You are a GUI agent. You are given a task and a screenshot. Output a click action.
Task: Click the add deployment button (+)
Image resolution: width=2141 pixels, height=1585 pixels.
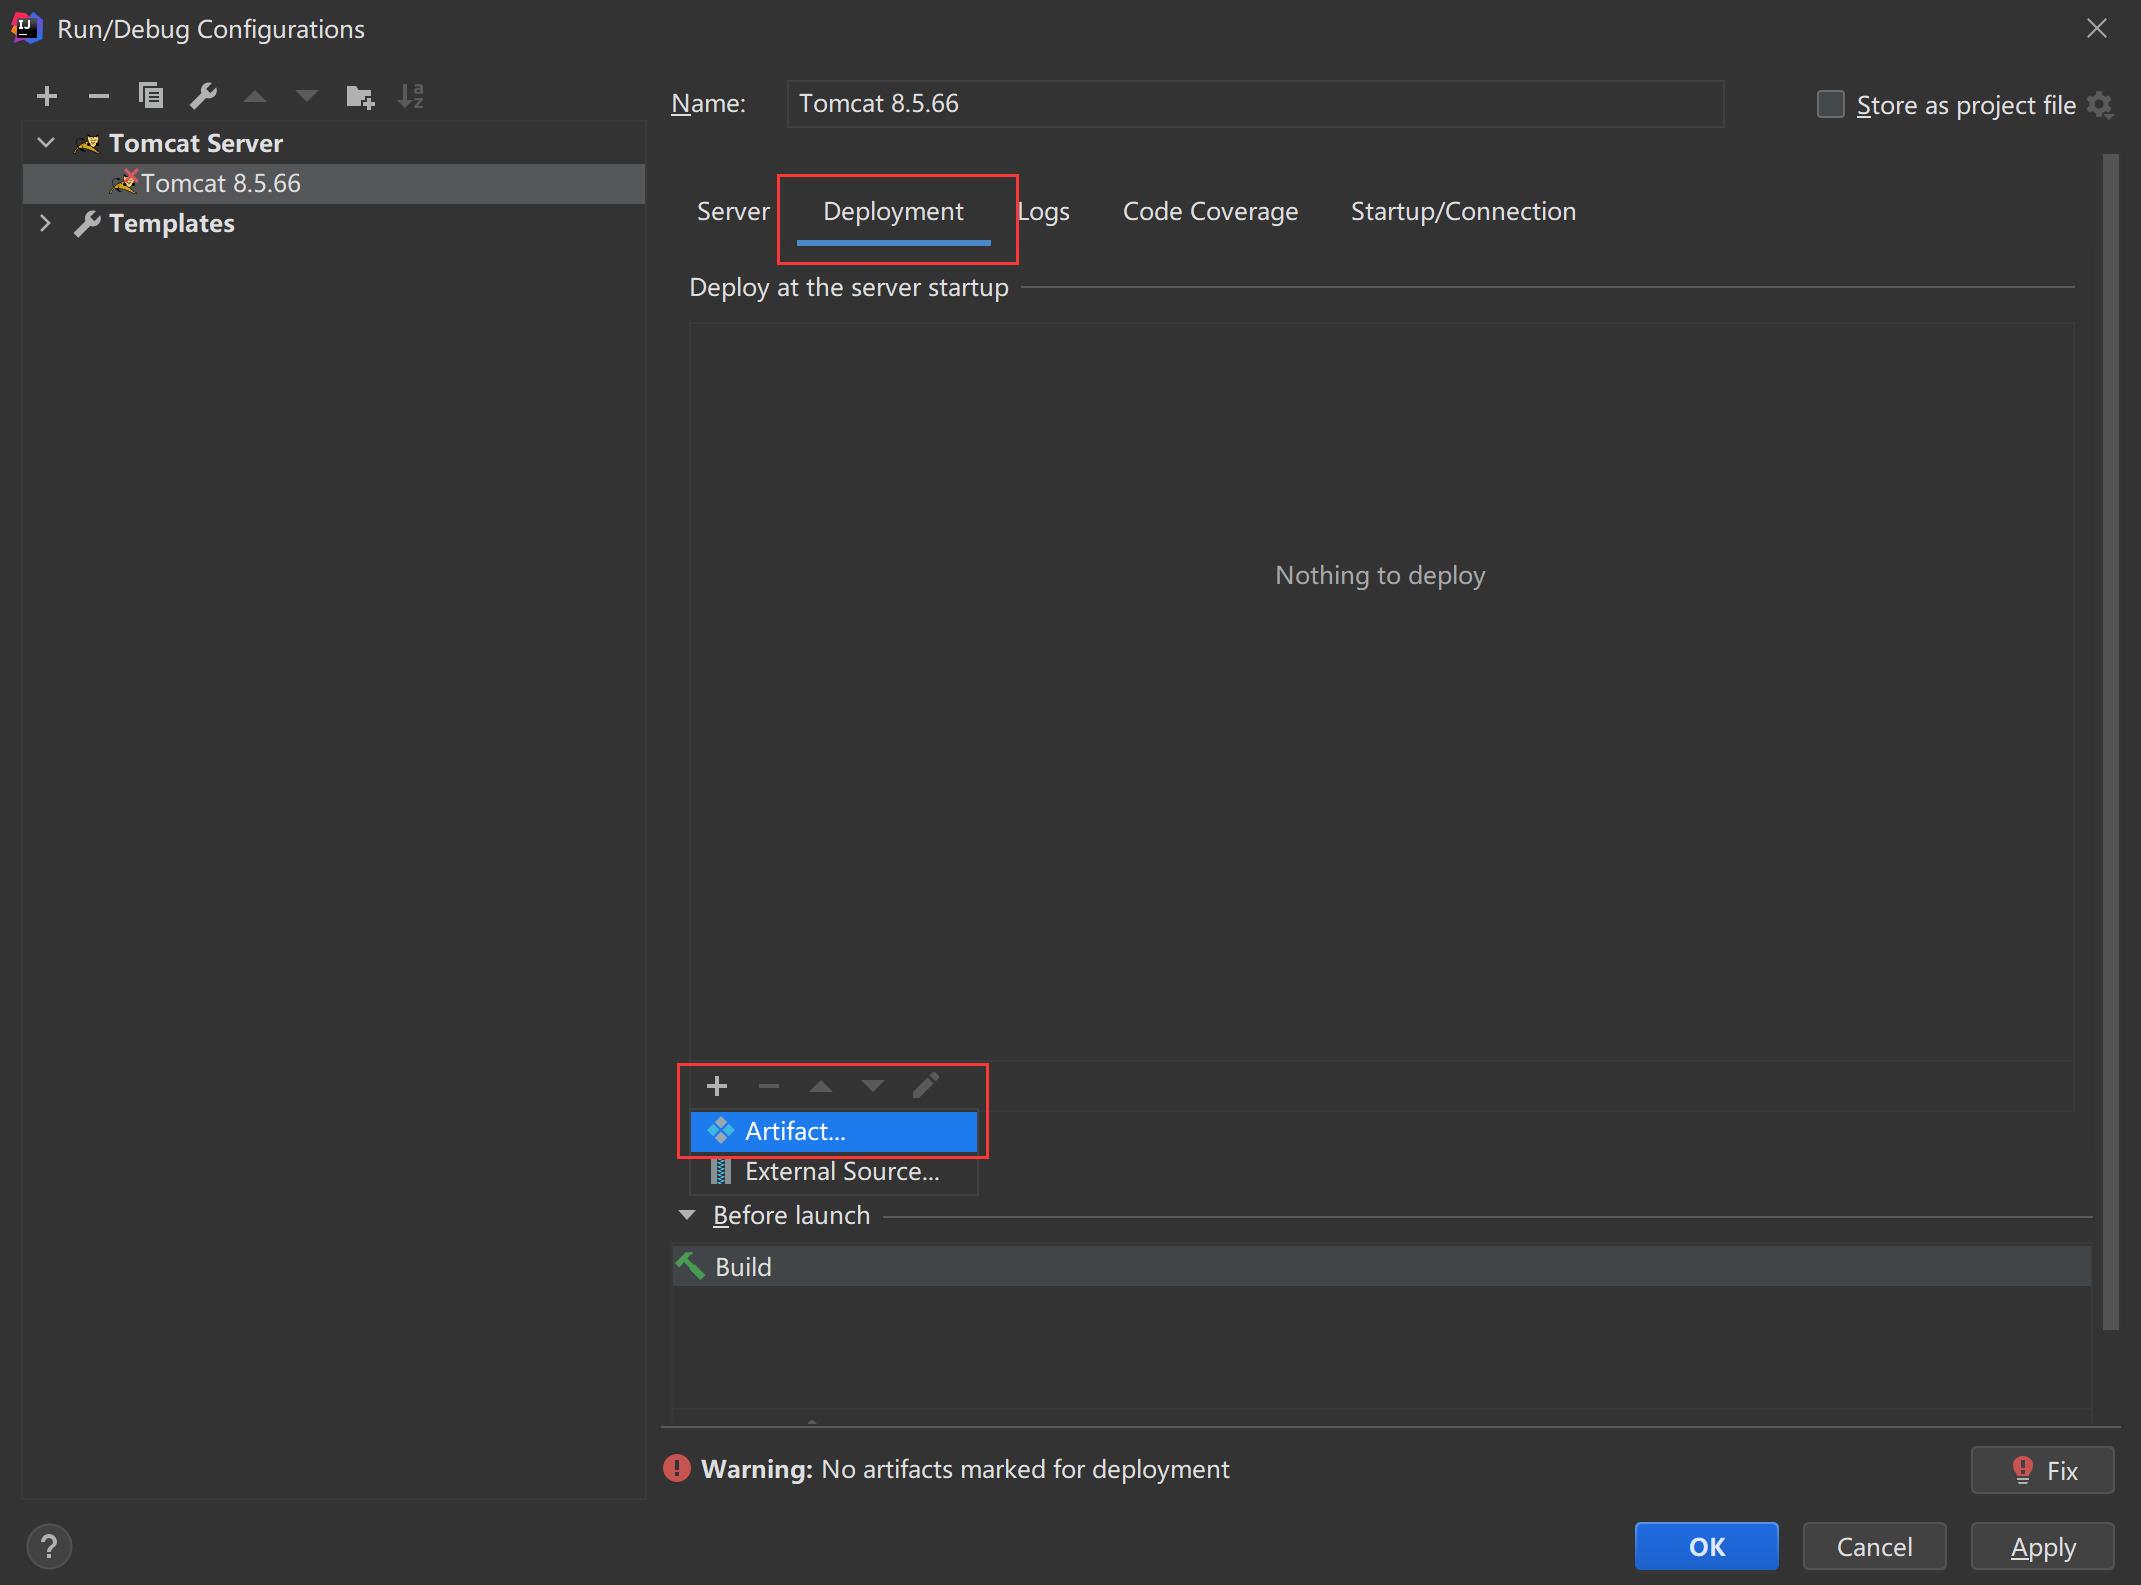(716, 1086)
